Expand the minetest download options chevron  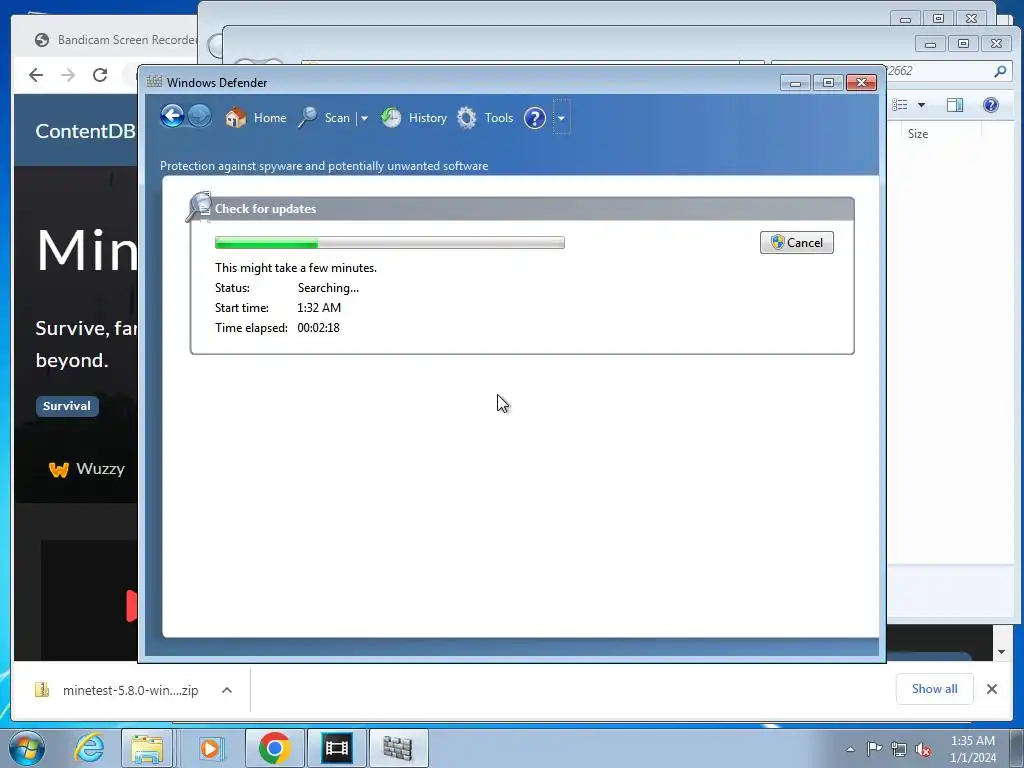click(x=227, y=690)
